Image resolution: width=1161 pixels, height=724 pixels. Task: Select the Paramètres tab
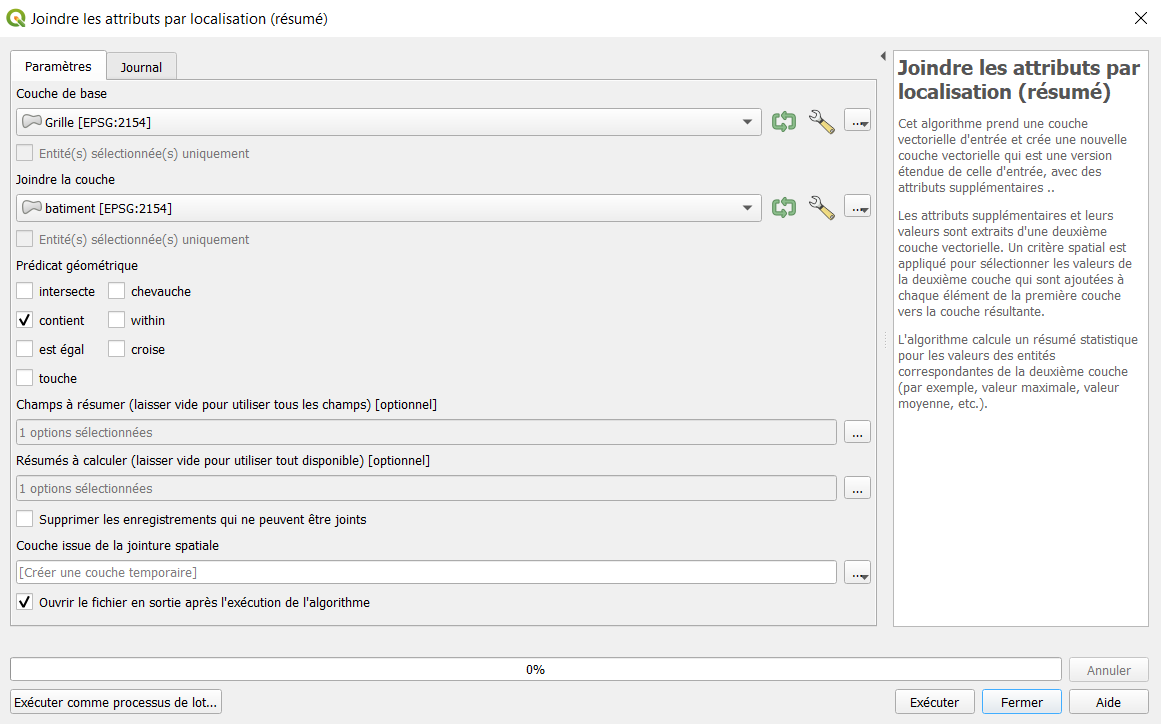click(58, 66)
